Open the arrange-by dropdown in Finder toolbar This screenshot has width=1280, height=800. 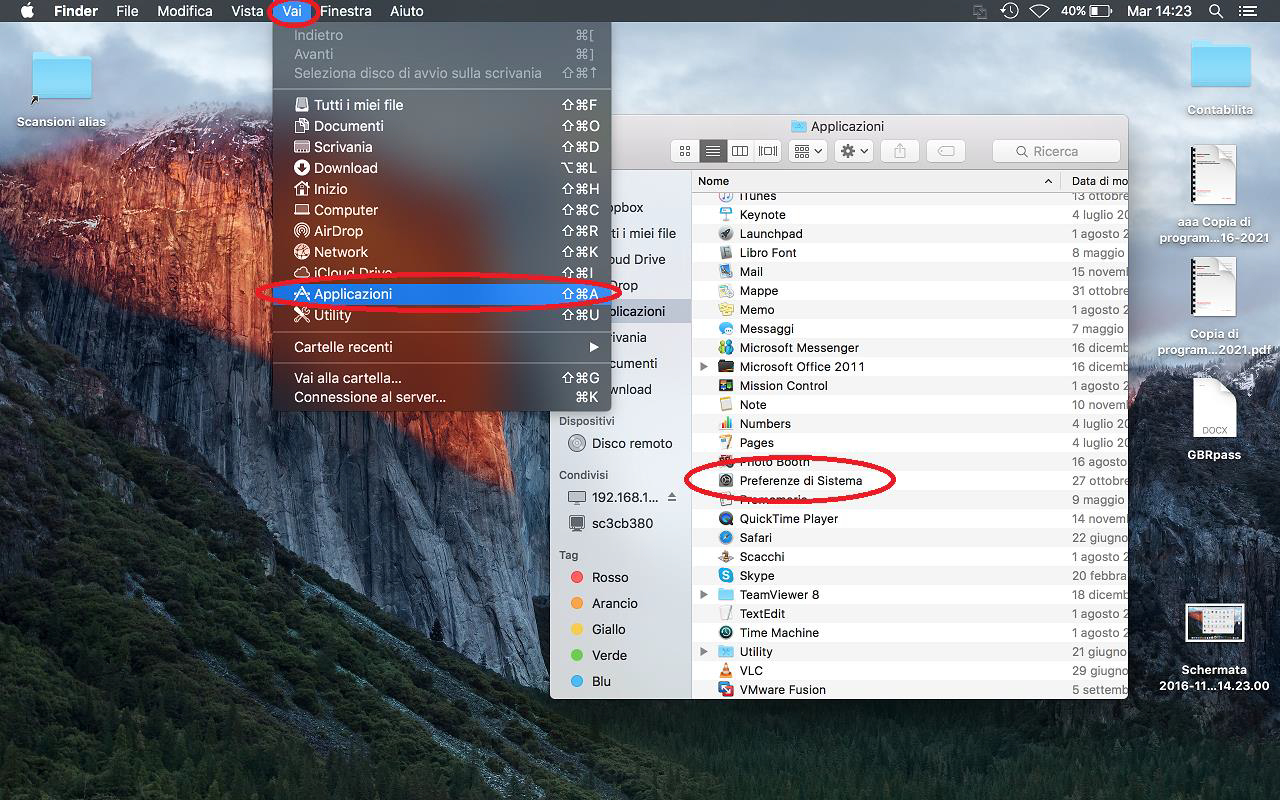(x=807, y=151)
